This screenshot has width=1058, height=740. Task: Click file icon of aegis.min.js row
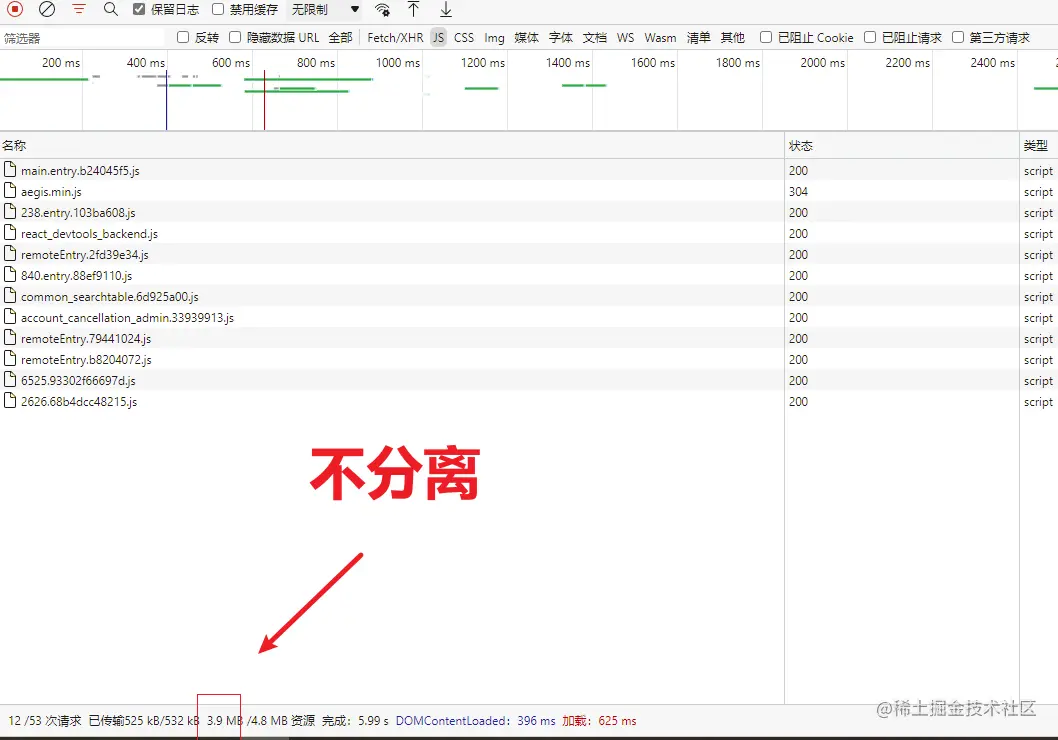(x=9, y=190)
